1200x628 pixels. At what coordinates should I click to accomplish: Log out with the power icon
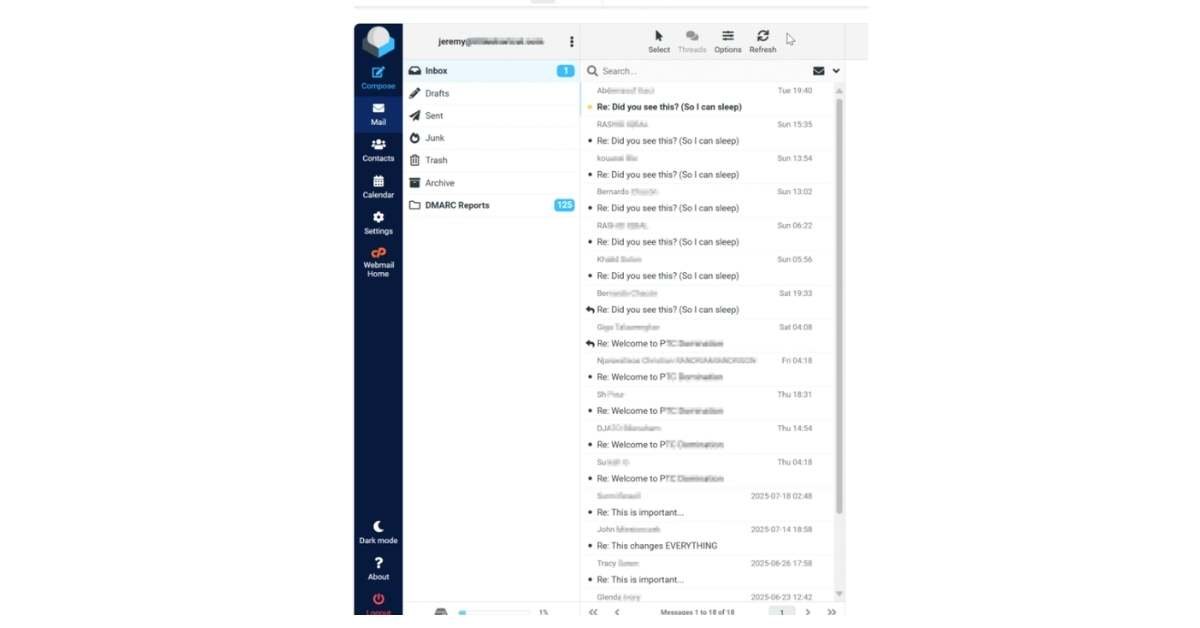[378, 603]
